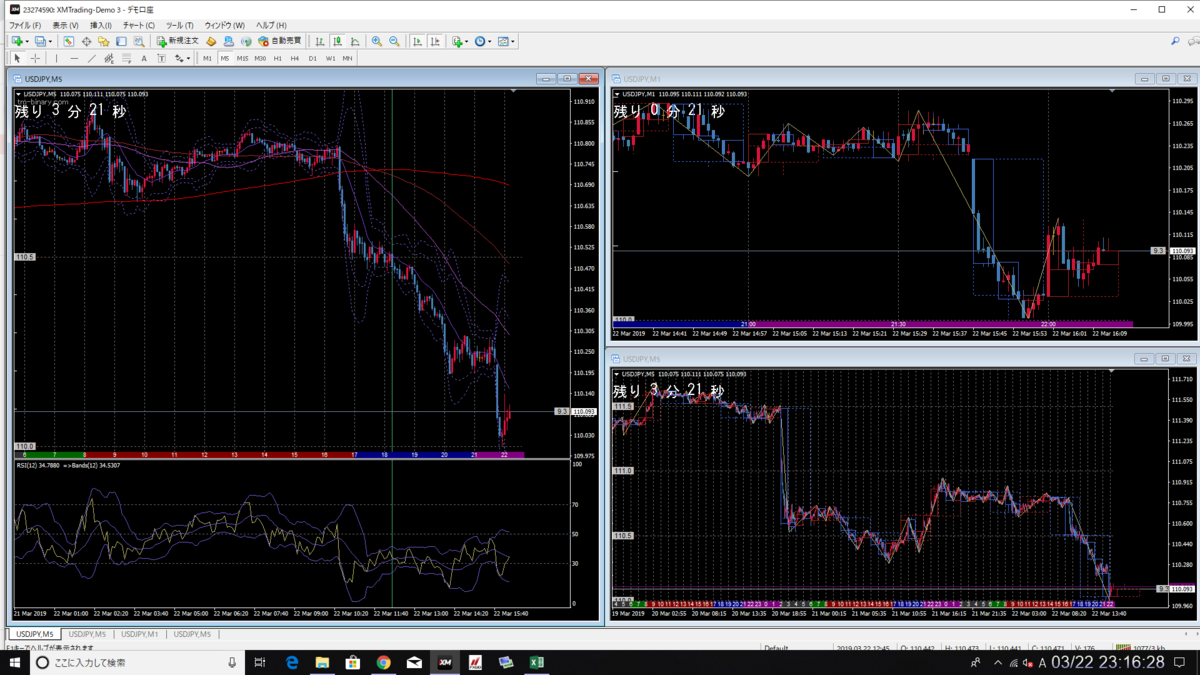The height and width of the screenshot is (675, 1200).
Task: Click the 新規注文 new order button
Action: click(x=177, y=41)
